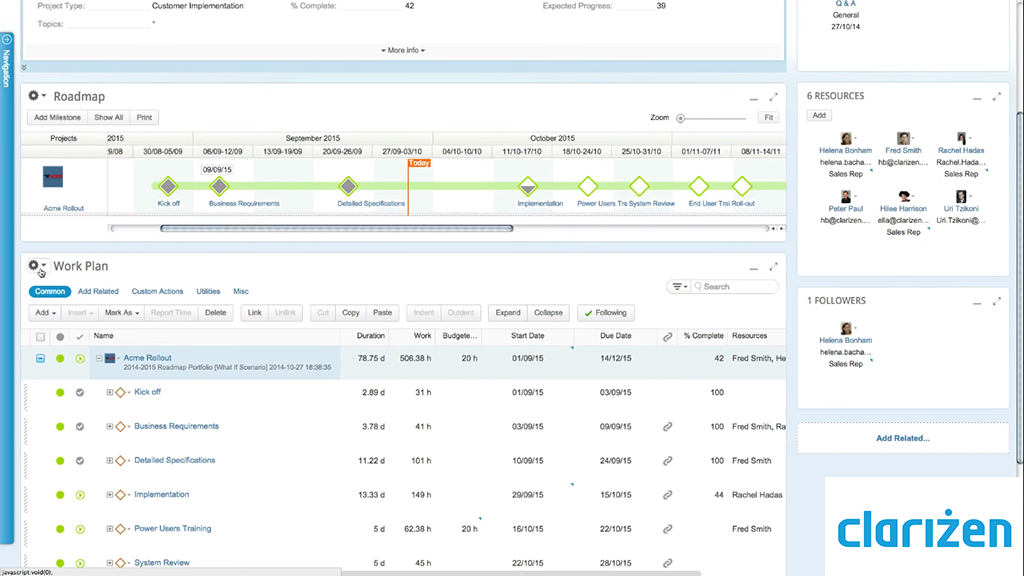
Task: Adjust the Roadmap zoom slider
Action: click(x=681, y=118)
